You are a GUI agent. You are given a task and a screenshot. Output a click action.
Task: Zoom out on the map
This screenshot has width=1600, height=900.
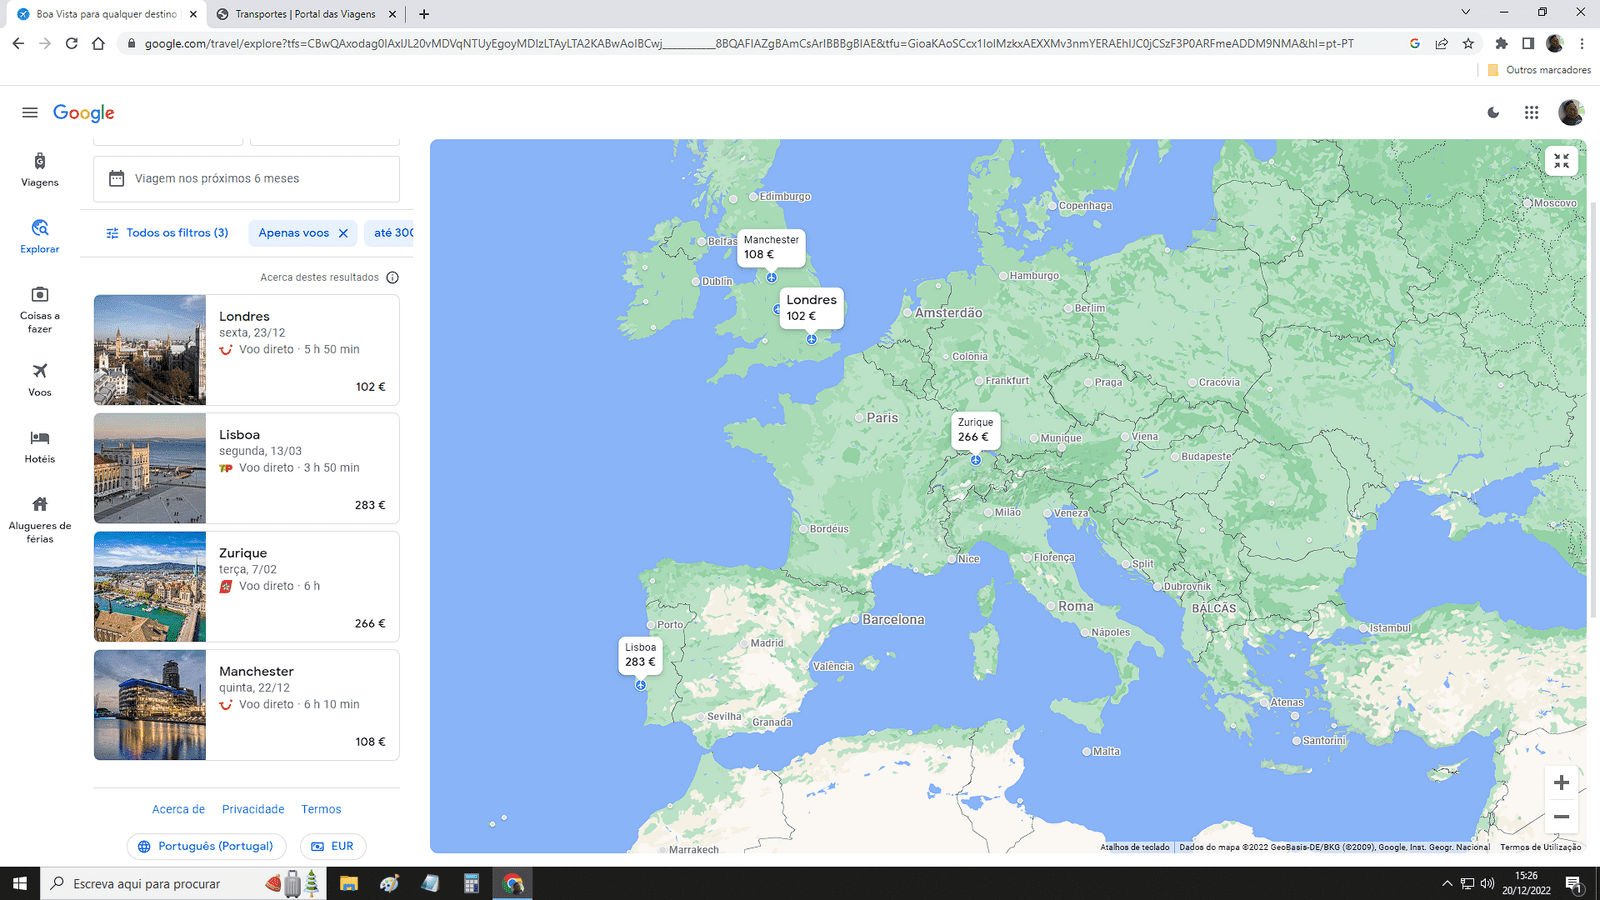(x=1561, y=817)
